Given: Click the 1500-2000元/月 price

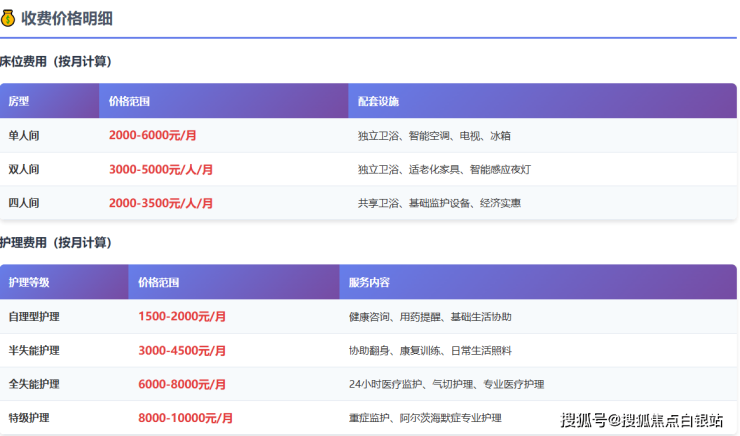Looking at the screenshot, I should [x=182, y=316].
